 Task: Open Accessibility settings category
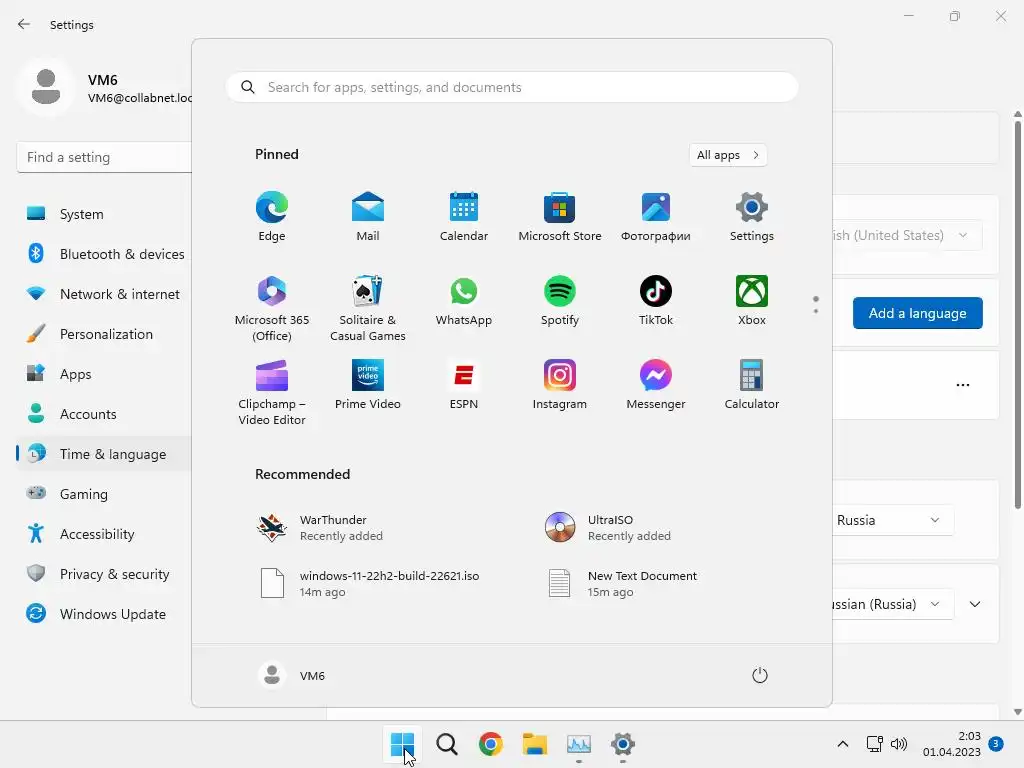coord(103,534)
